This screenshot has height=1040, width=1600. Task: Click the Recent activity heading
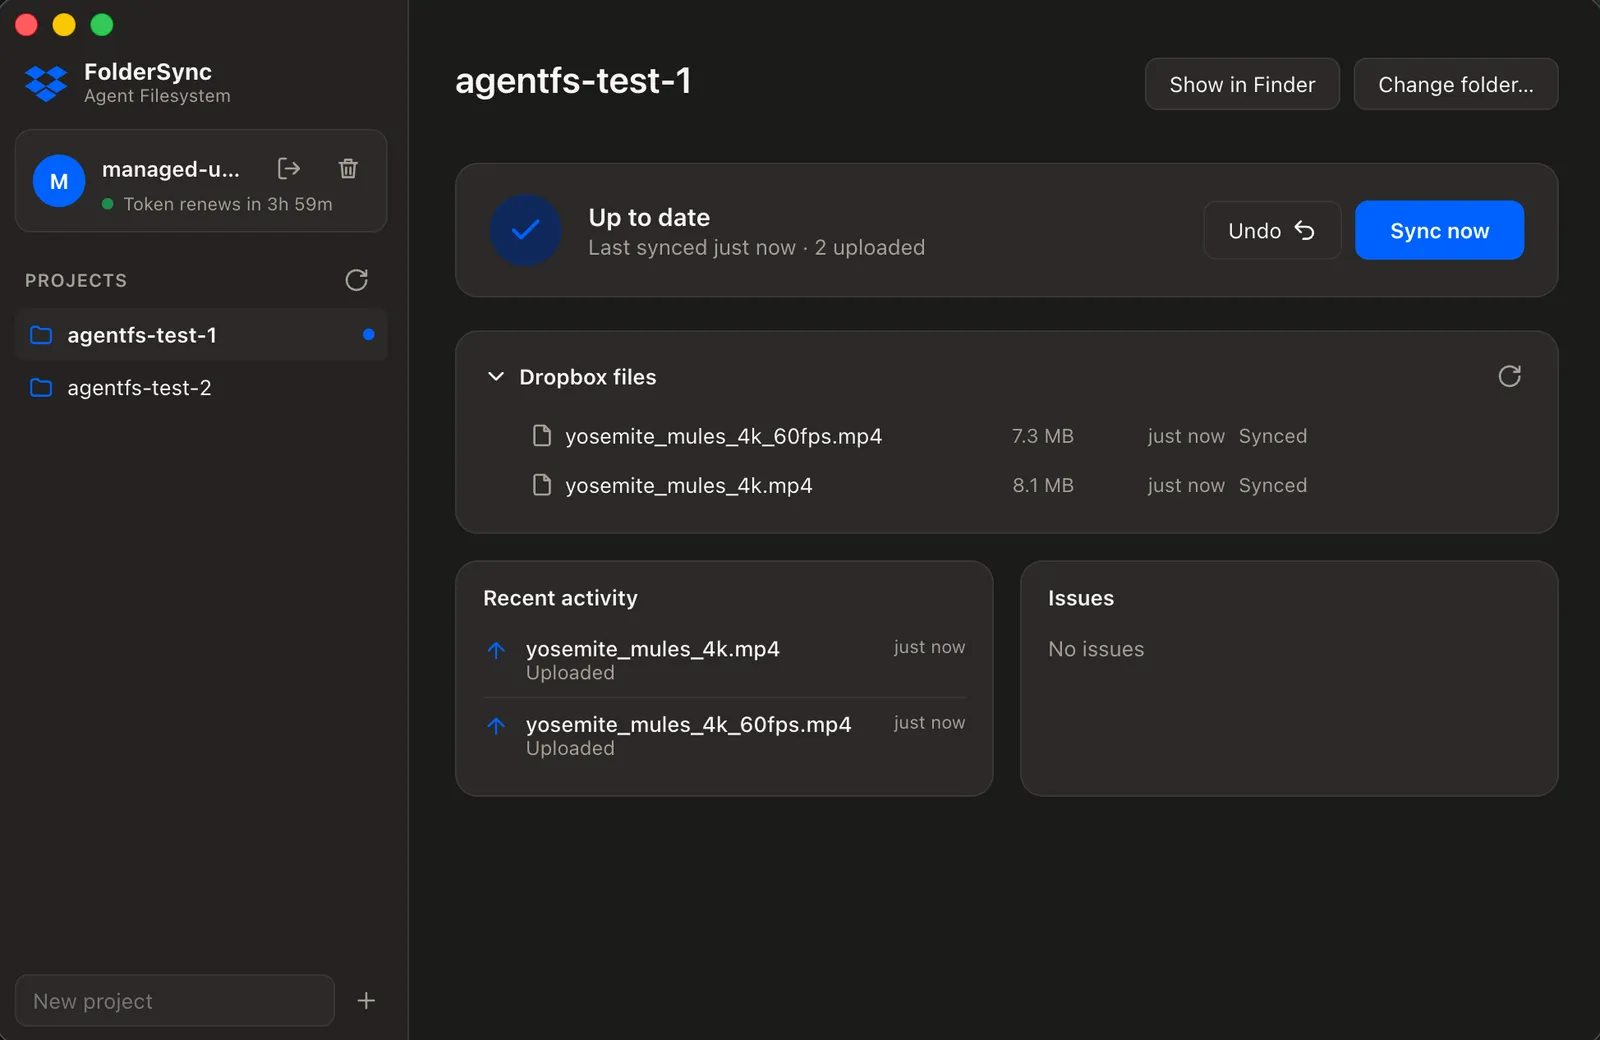[560, 598]
